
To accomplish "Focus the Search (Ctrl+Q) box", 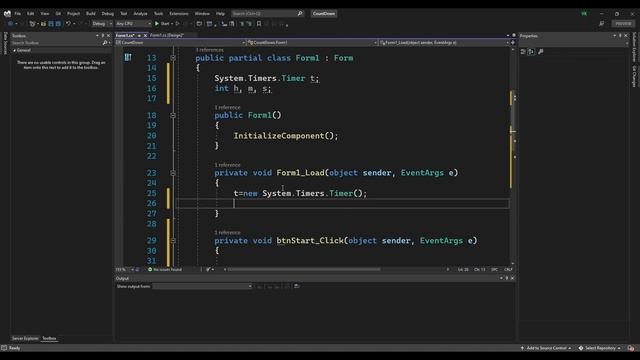I will 267,13.
